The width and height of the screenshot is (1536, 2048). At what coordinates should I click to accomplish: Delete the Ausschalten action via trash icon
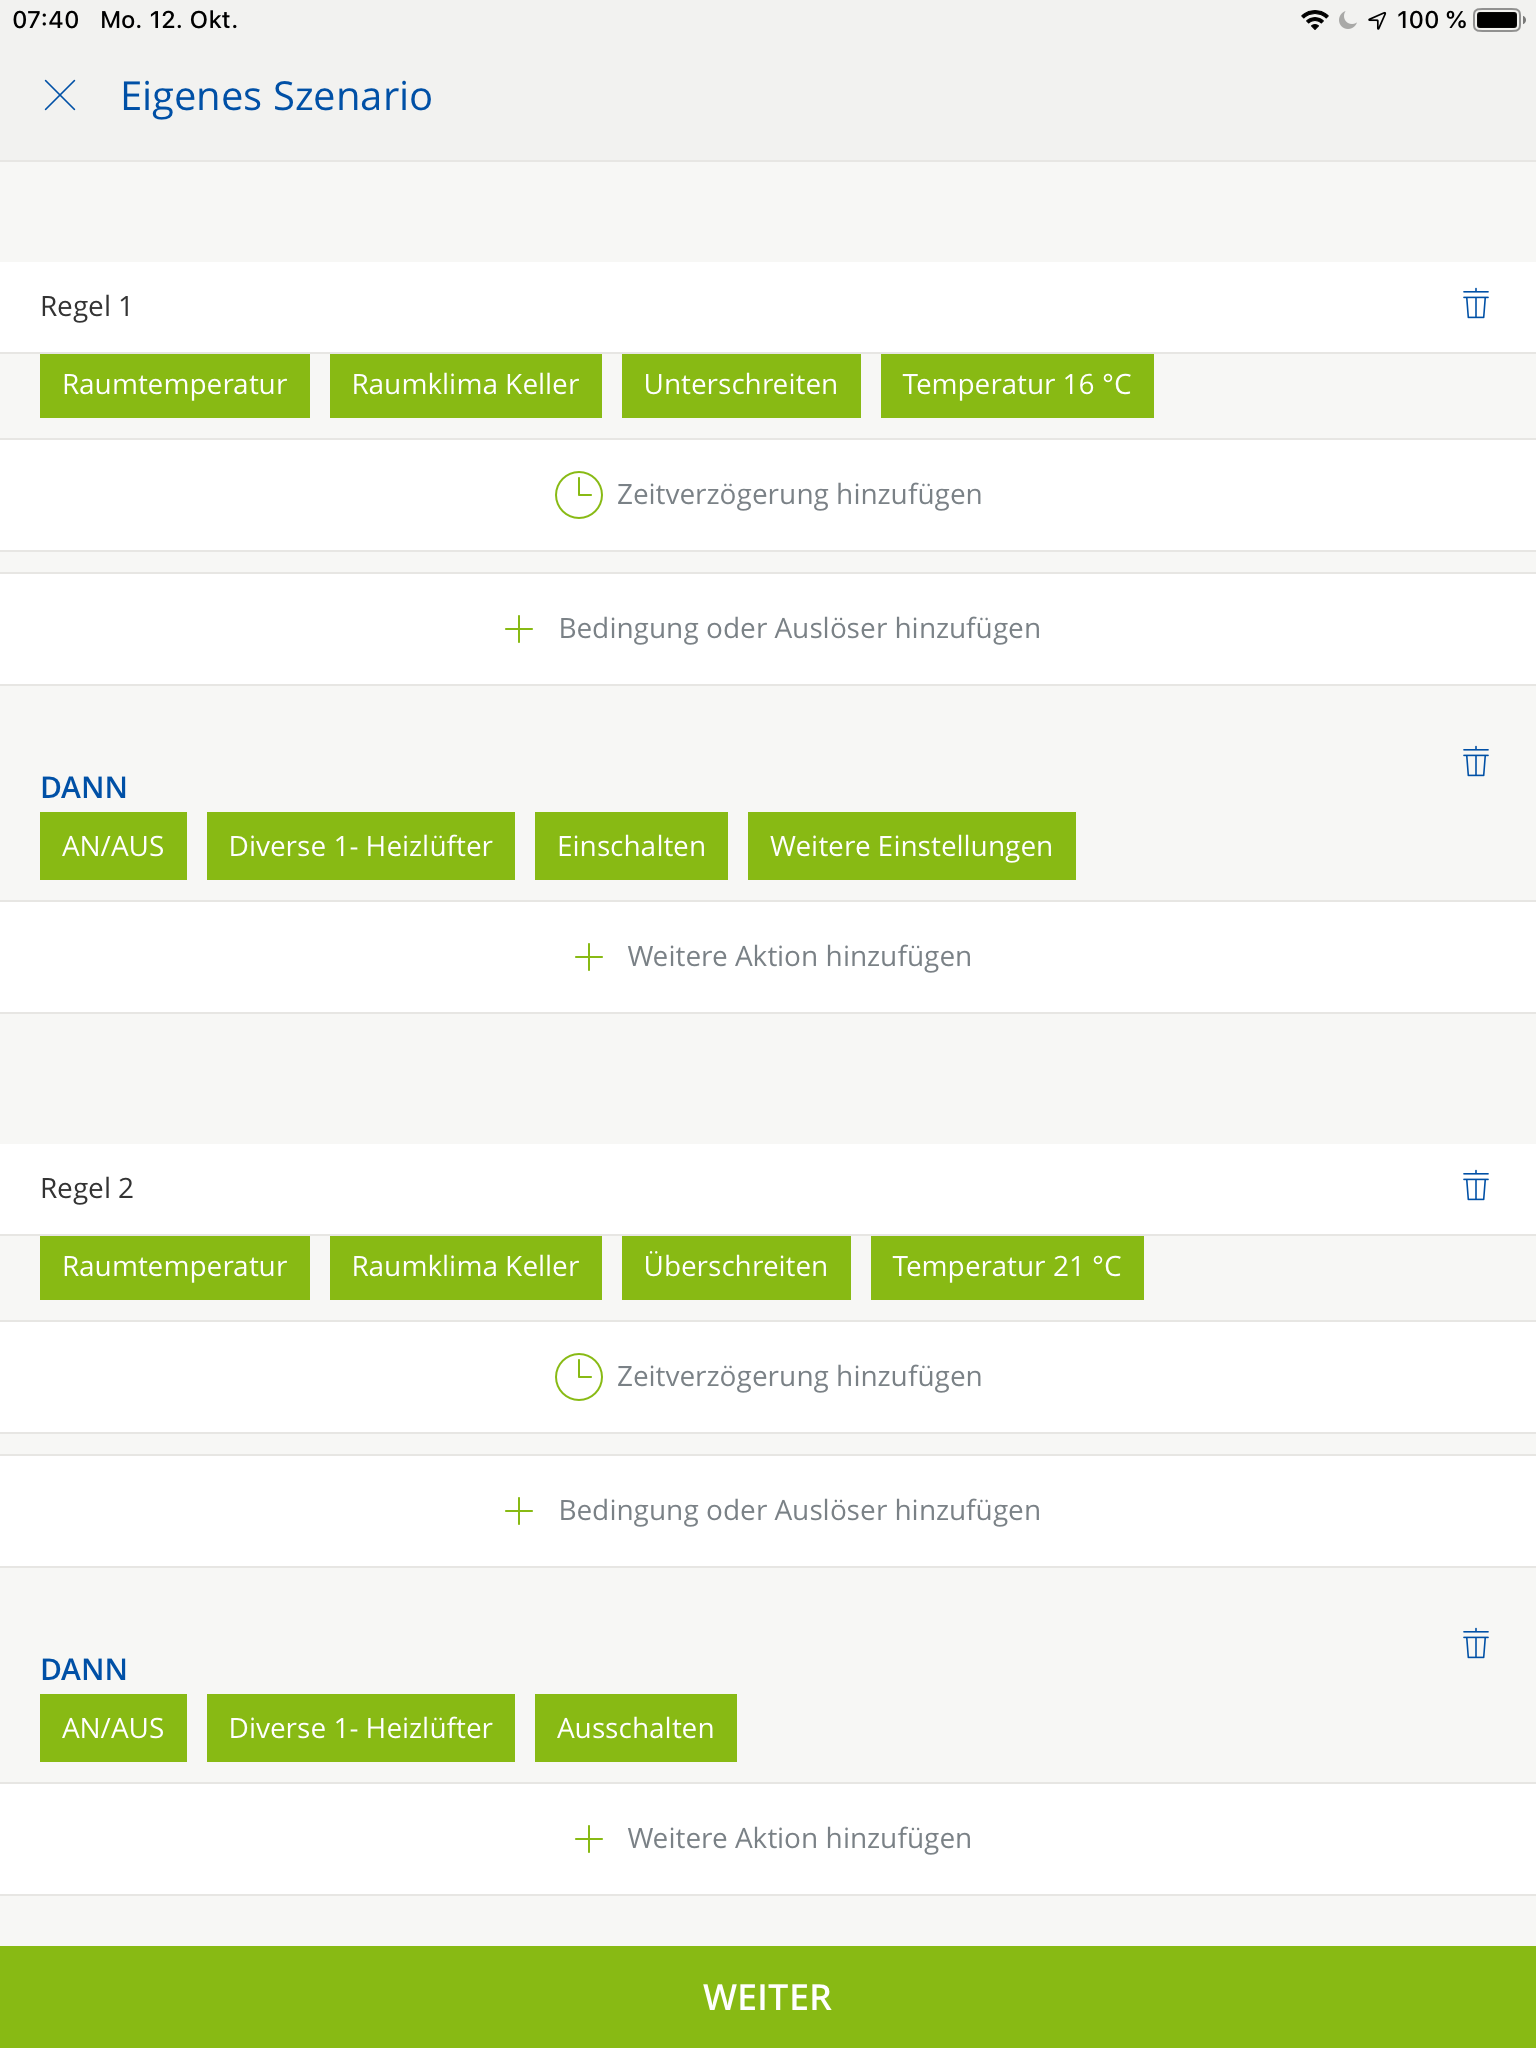coord(1475,1644)
